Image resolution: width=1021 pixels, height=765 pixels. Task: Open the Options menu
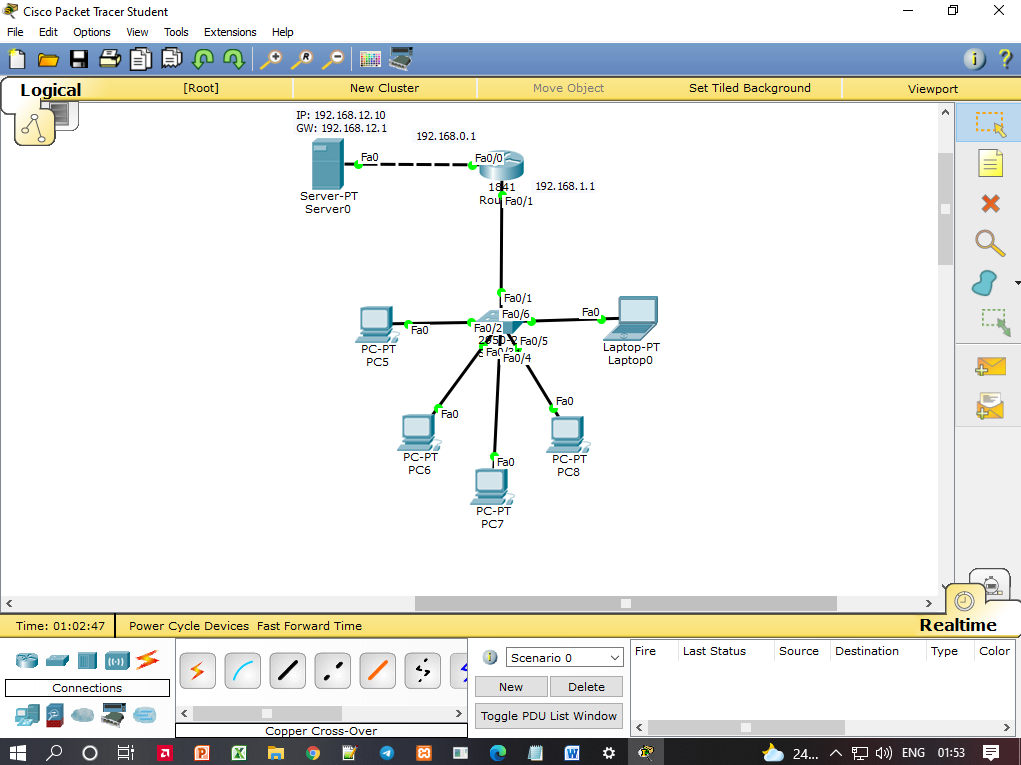92,32
